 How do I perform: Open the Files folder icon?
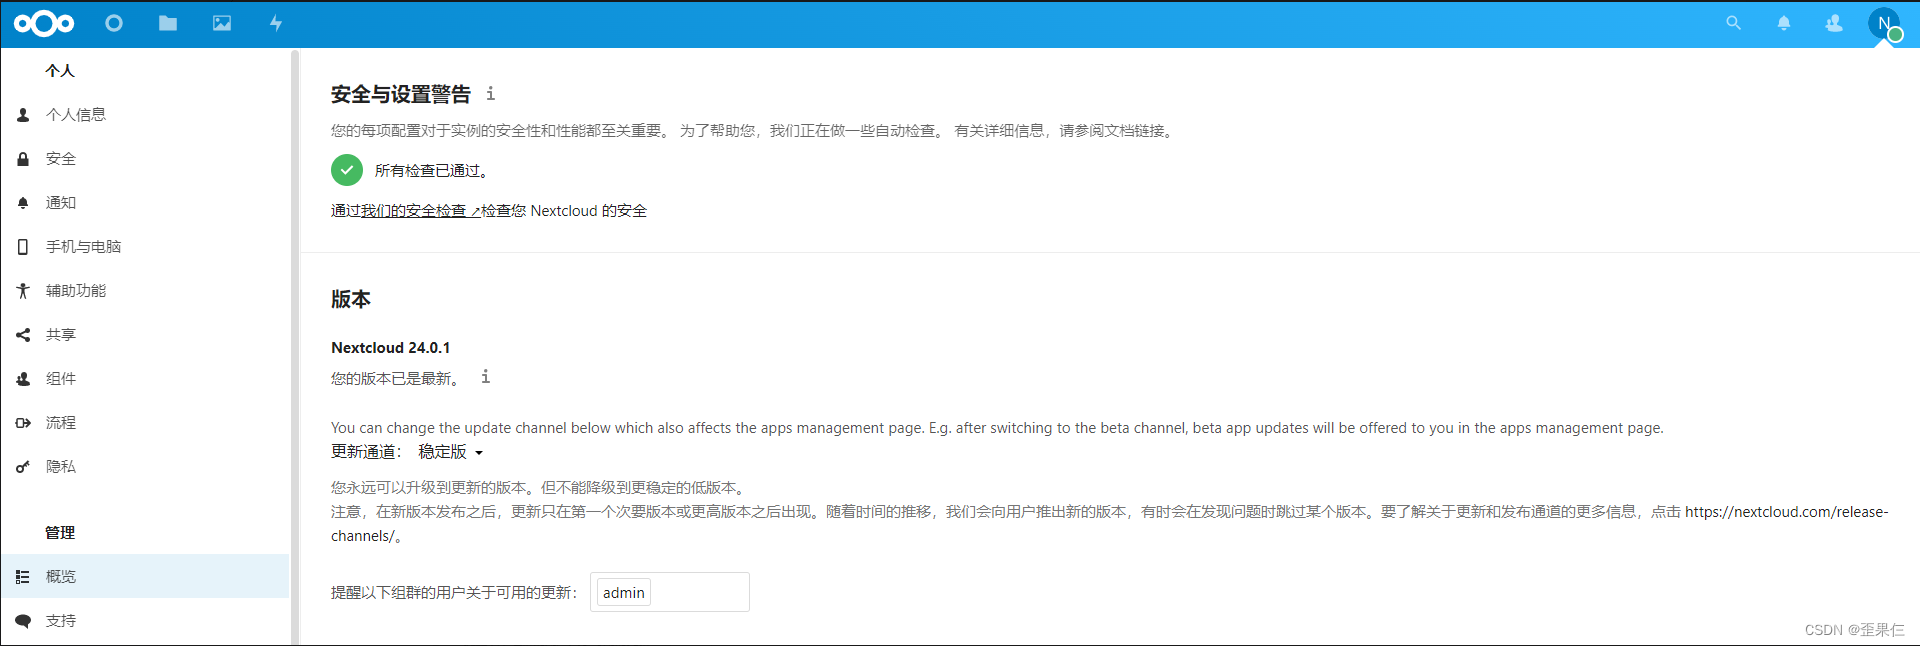click(168, 23)
